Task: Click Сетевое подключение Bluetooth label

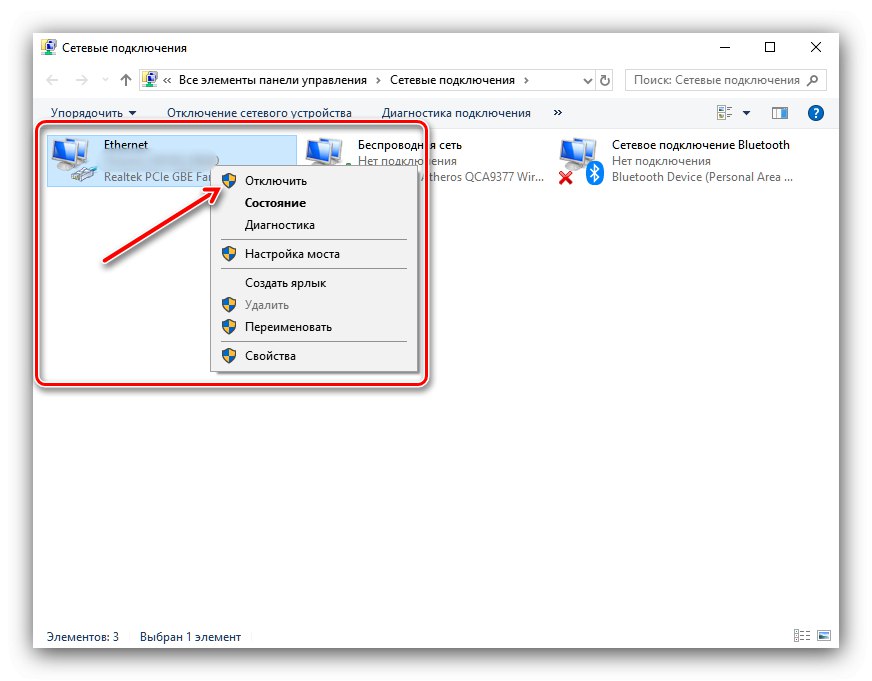Action: pyautogui.click(x=701, y=145)
